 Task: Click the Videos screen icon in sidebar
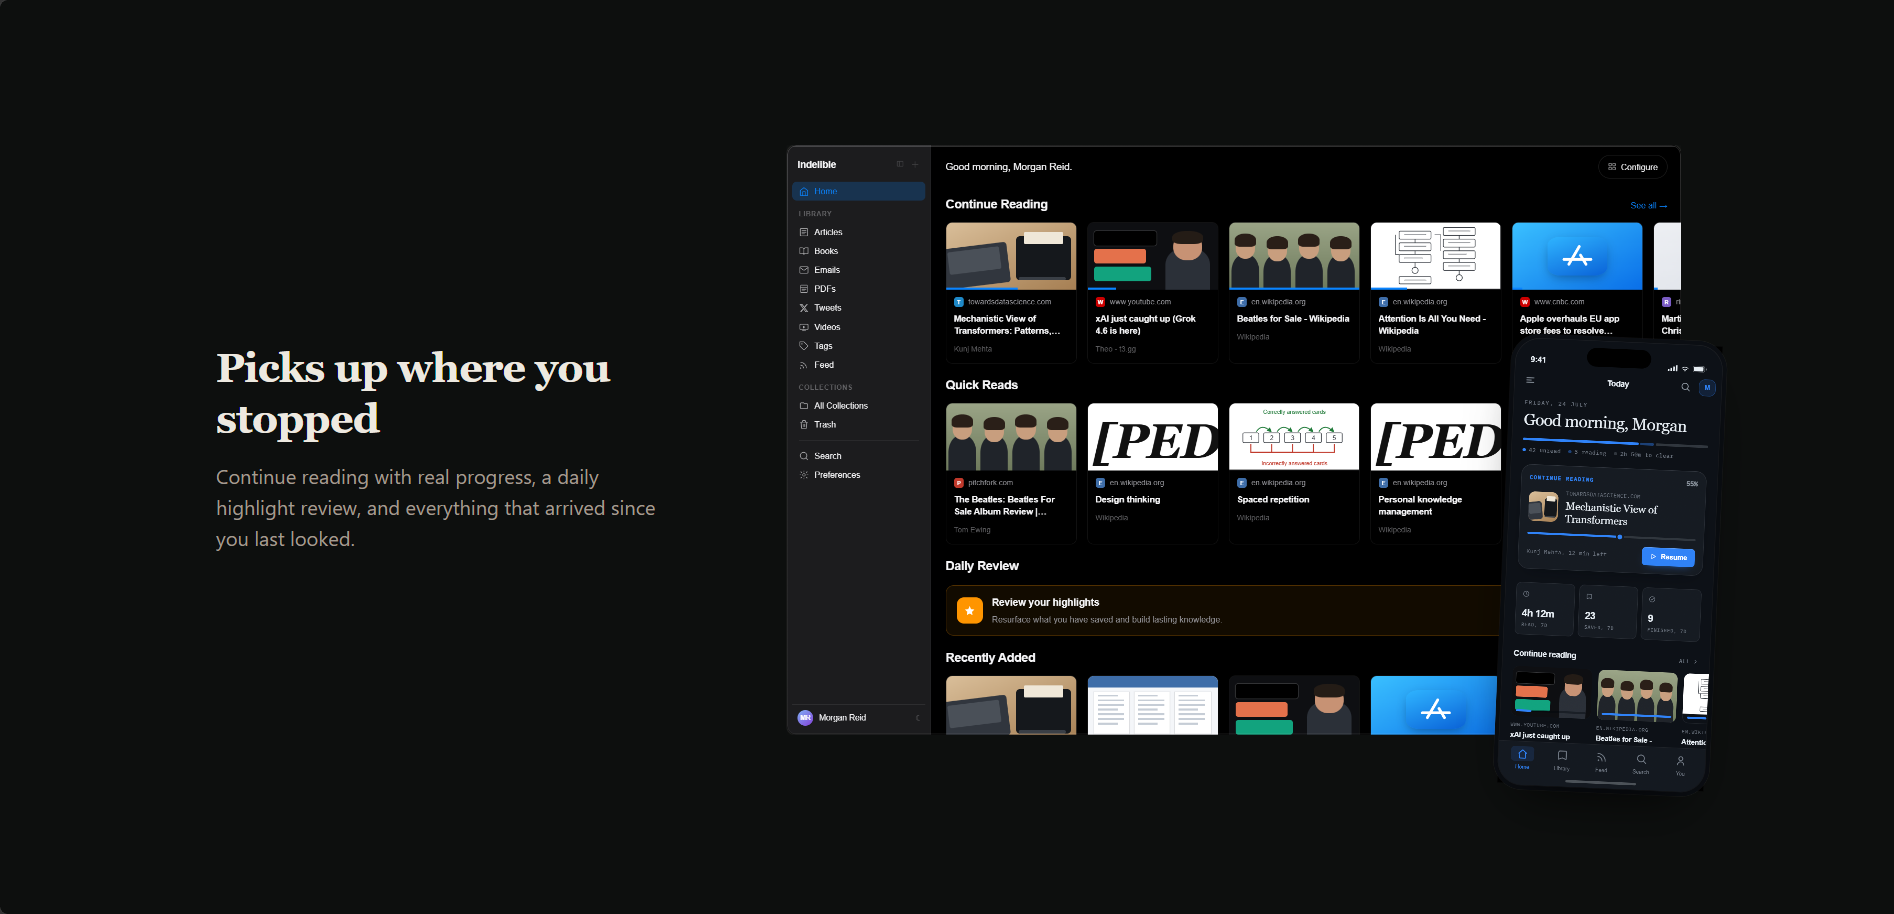coord(804,327)
